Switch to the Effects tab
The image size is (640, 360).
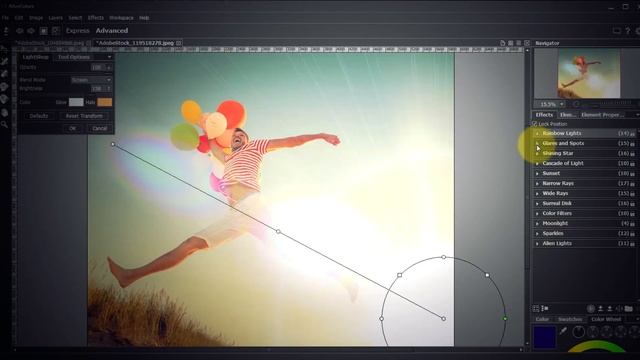coord(544,115)
